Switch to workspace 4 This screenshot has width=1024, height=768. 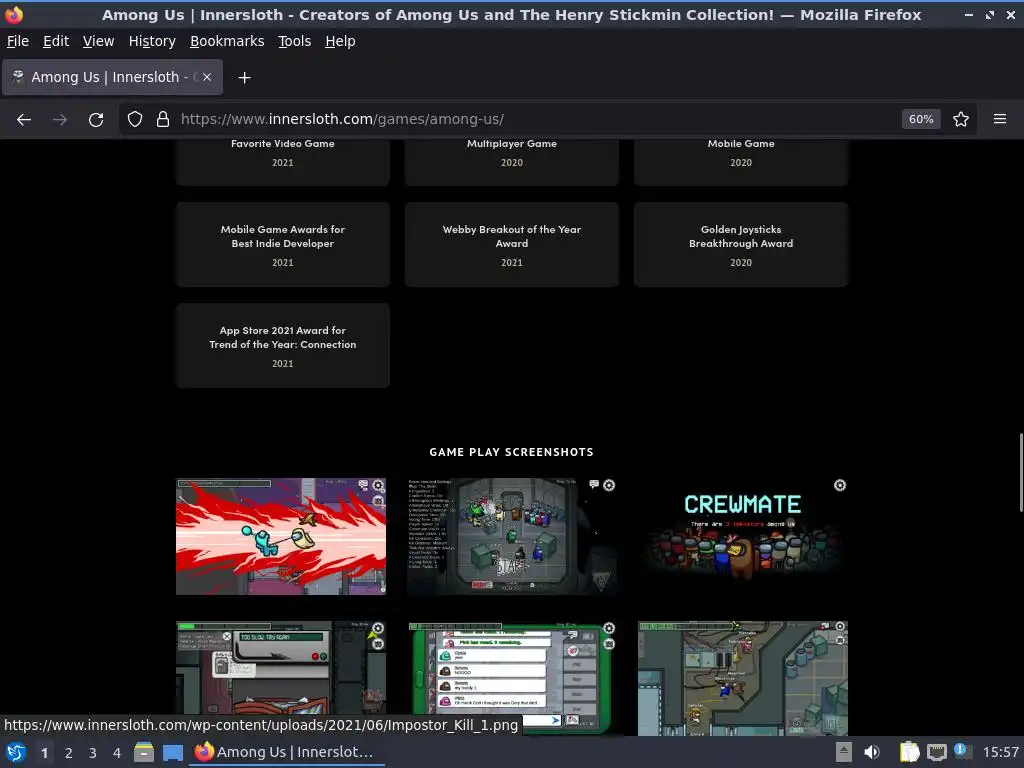click(x=117, y=753)
